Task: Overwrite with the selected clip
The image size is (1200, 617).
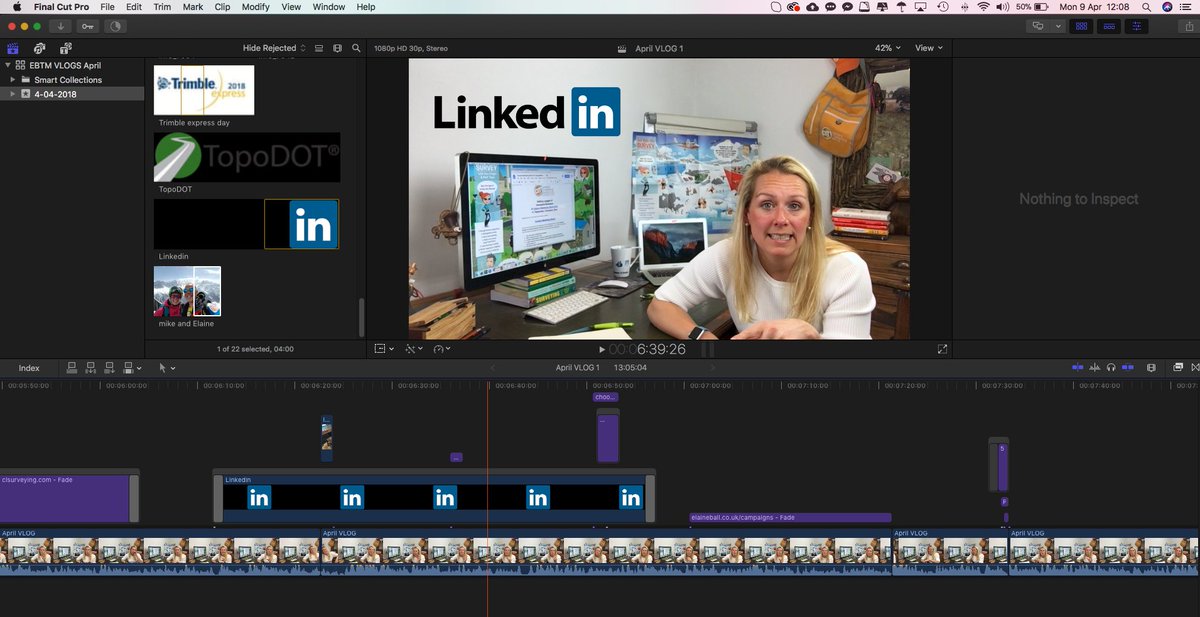Action: (x=126, y=368)
